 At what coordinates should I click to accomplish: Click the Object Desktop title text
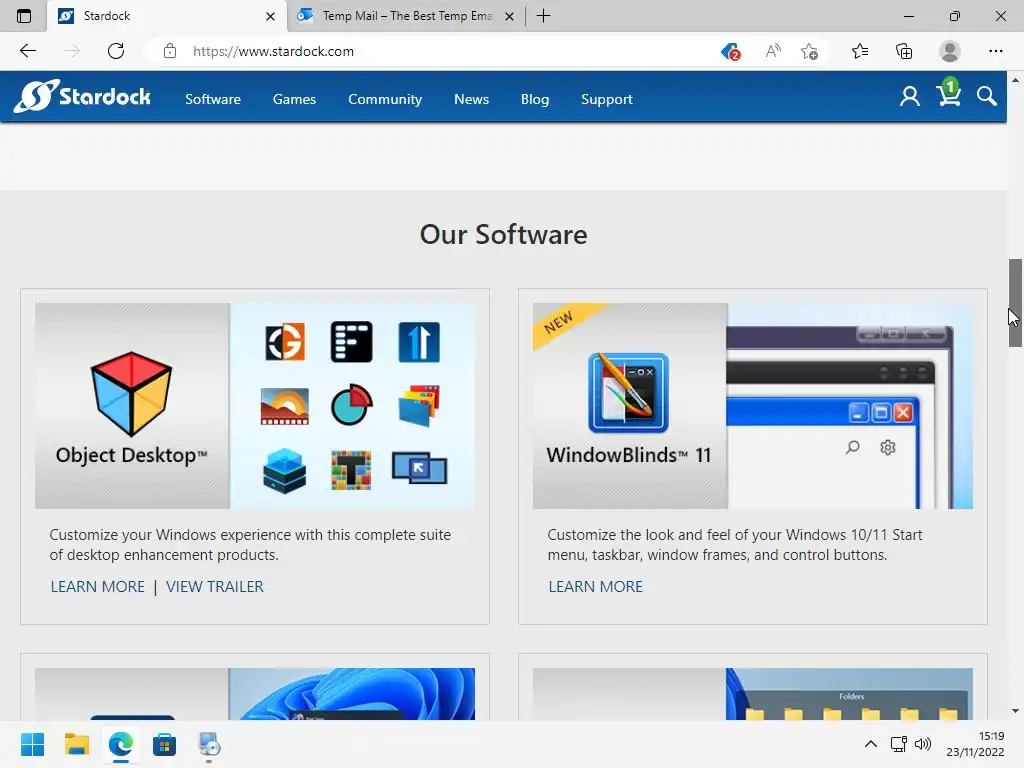[x=131, y=455]
